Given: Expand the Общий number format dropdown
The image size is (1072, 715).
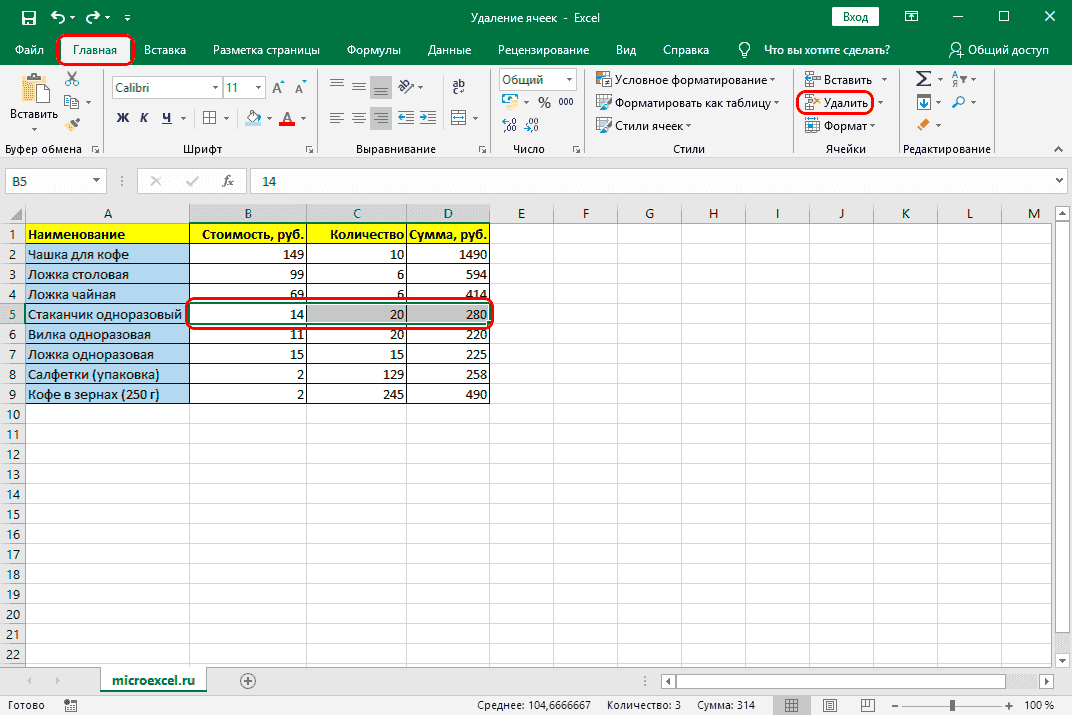Looking at the screenshot, I should coord(570,80).
